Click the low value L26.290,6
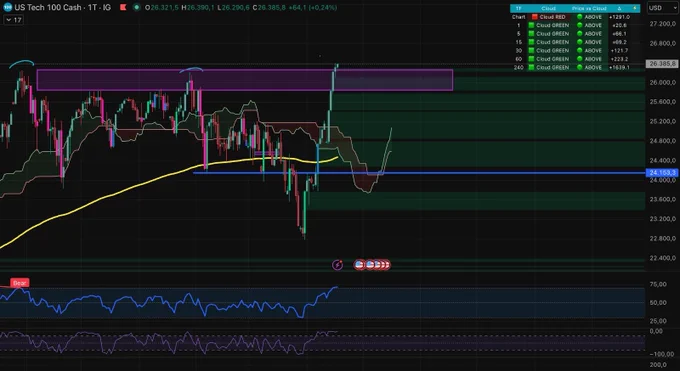Screen dimensions: 680x371 pyautogui.click(x=234, y=7)
